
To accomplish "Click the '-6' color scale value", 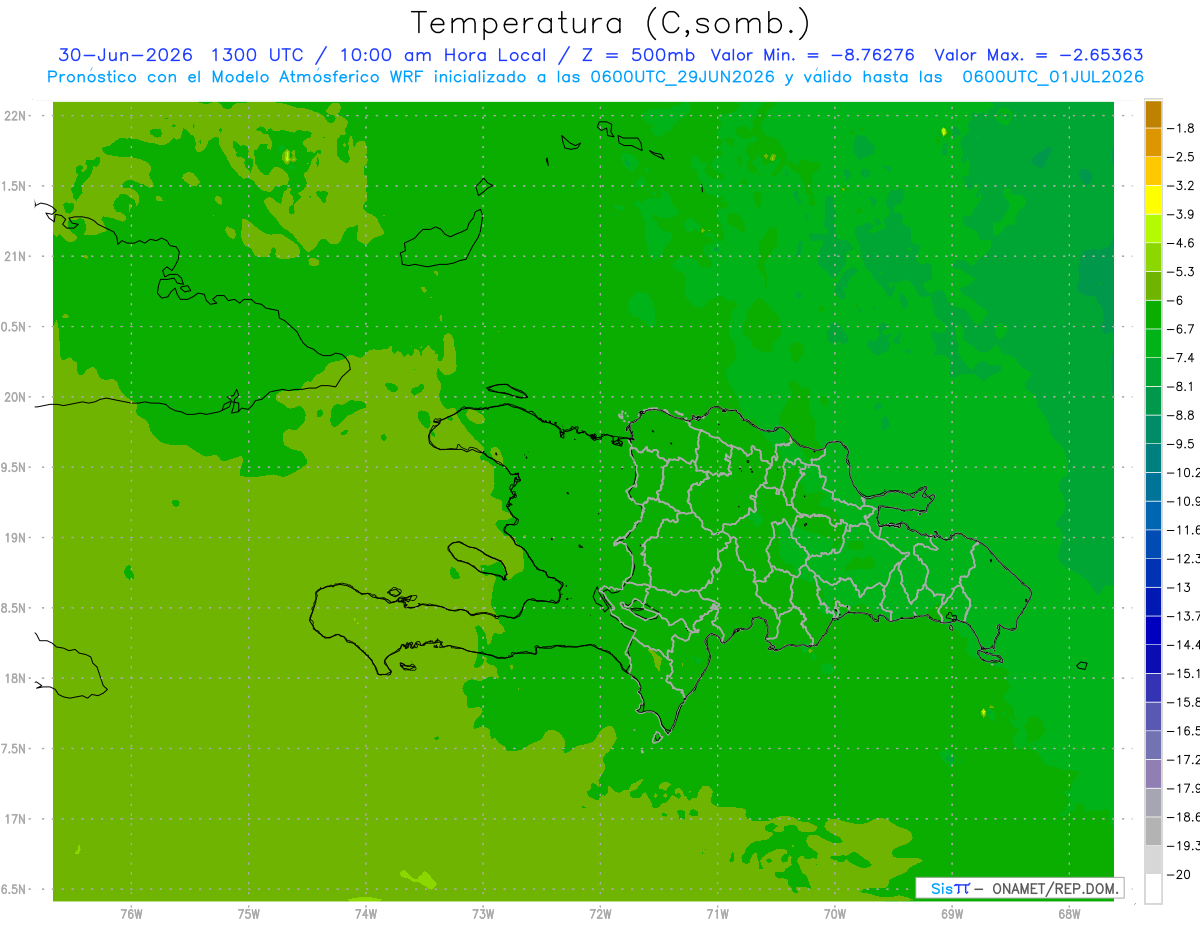I will click(1177, 300).
